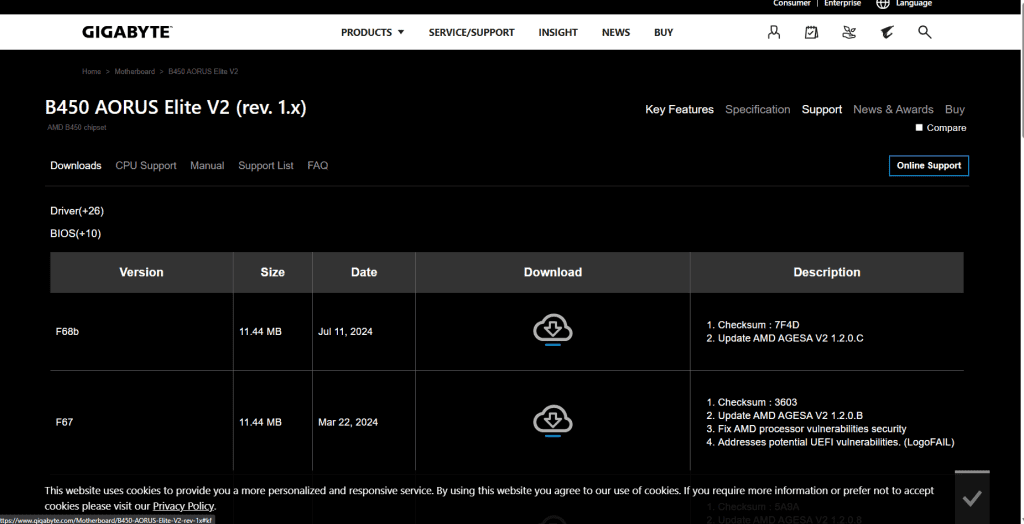Expand the Driver(+26) section
This screenshot has height=524, width=1024.
[x=77, y=211]
